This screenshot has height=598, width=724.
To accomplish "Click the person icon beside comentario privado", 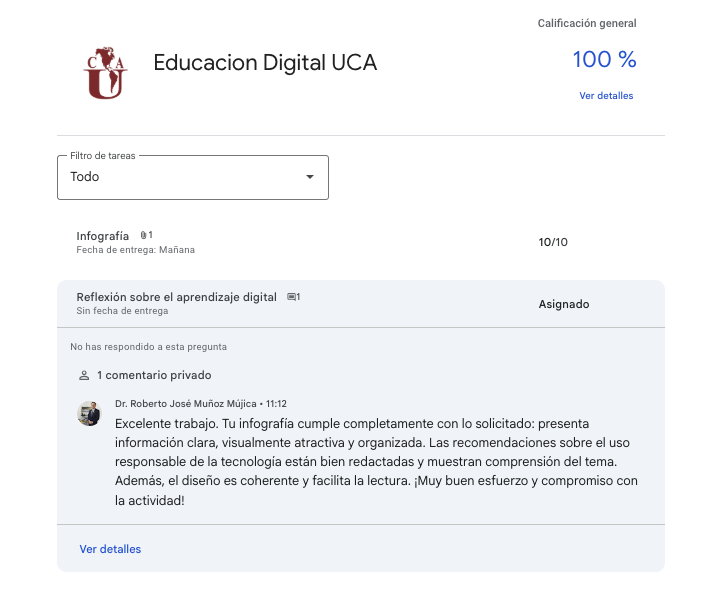I will tap(84, 376).
